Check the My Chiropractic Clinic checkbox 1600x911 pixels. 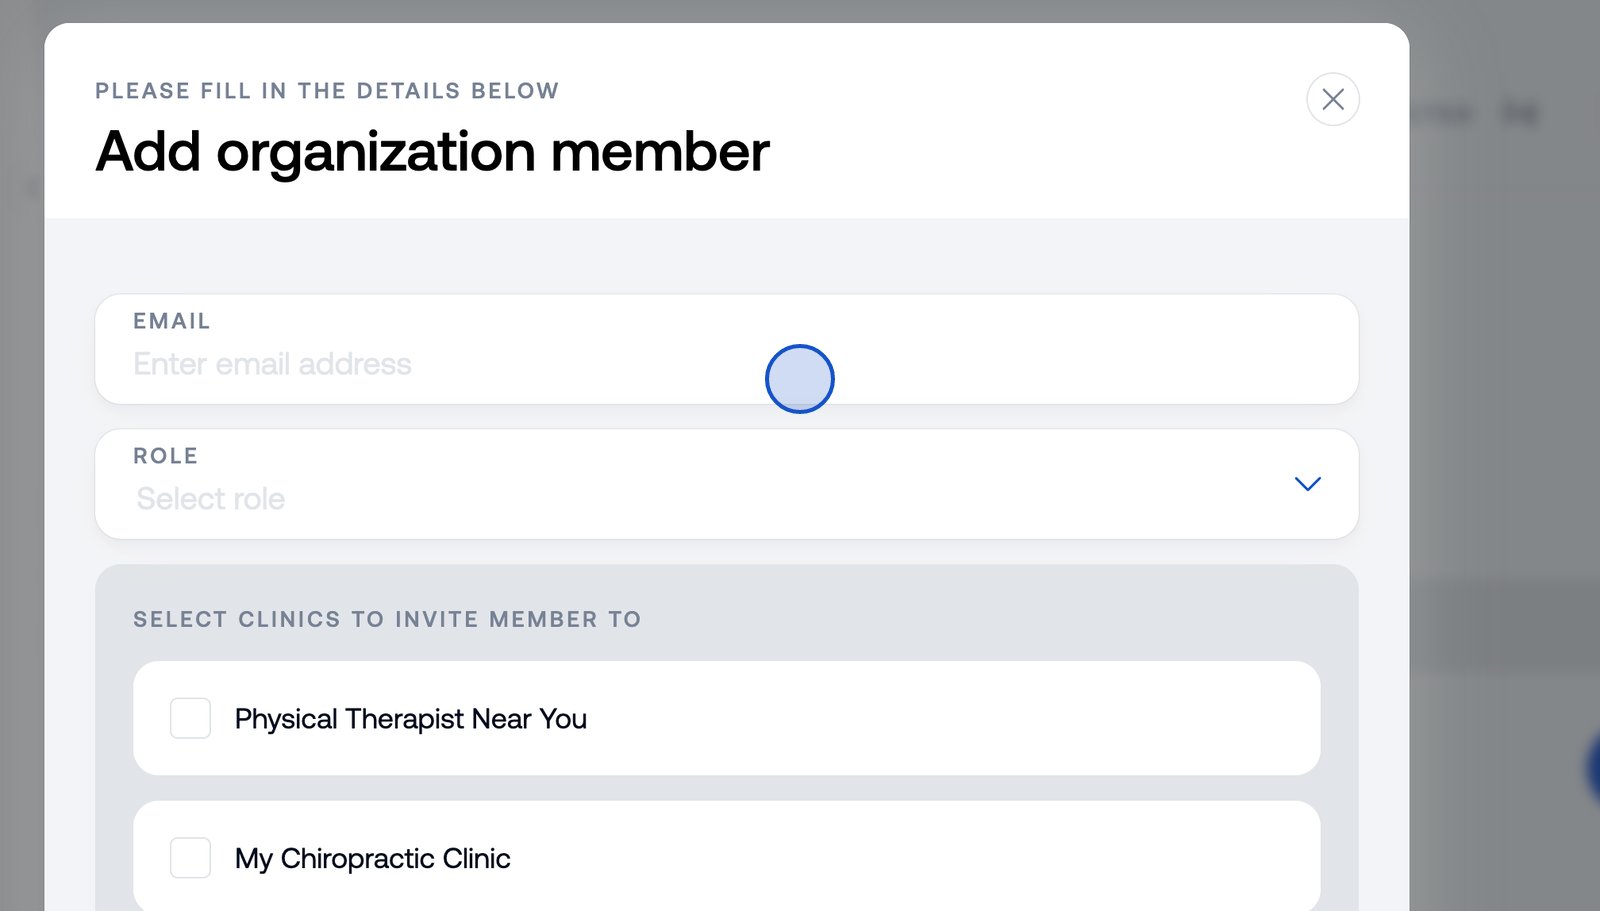click(x=189, y=857)
